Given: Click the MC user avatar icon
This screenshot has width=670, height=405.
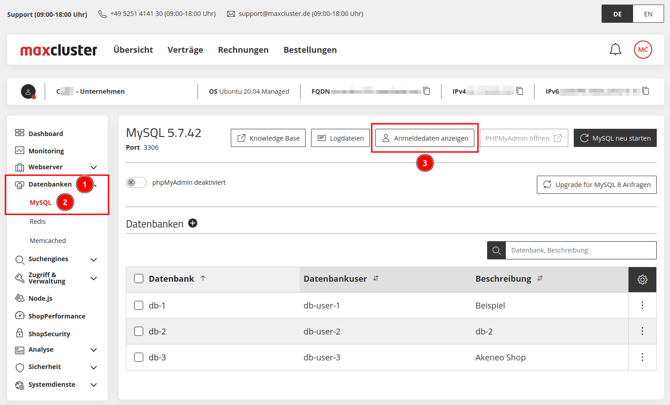Looking at the screenshot, I should pos(643,49).
